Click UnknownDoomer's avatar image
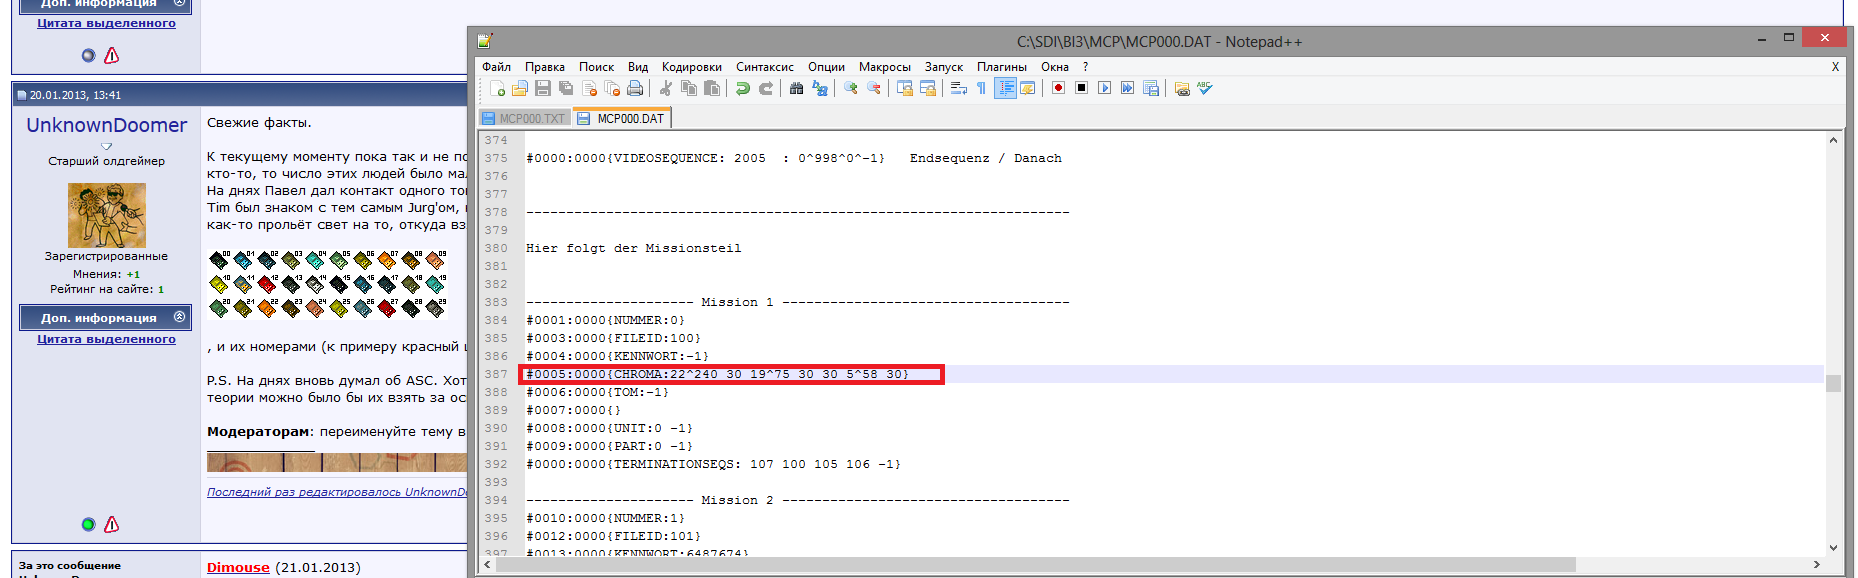Image resolution: width=1858 pixels, height=578 pixels. click(107, 215)
